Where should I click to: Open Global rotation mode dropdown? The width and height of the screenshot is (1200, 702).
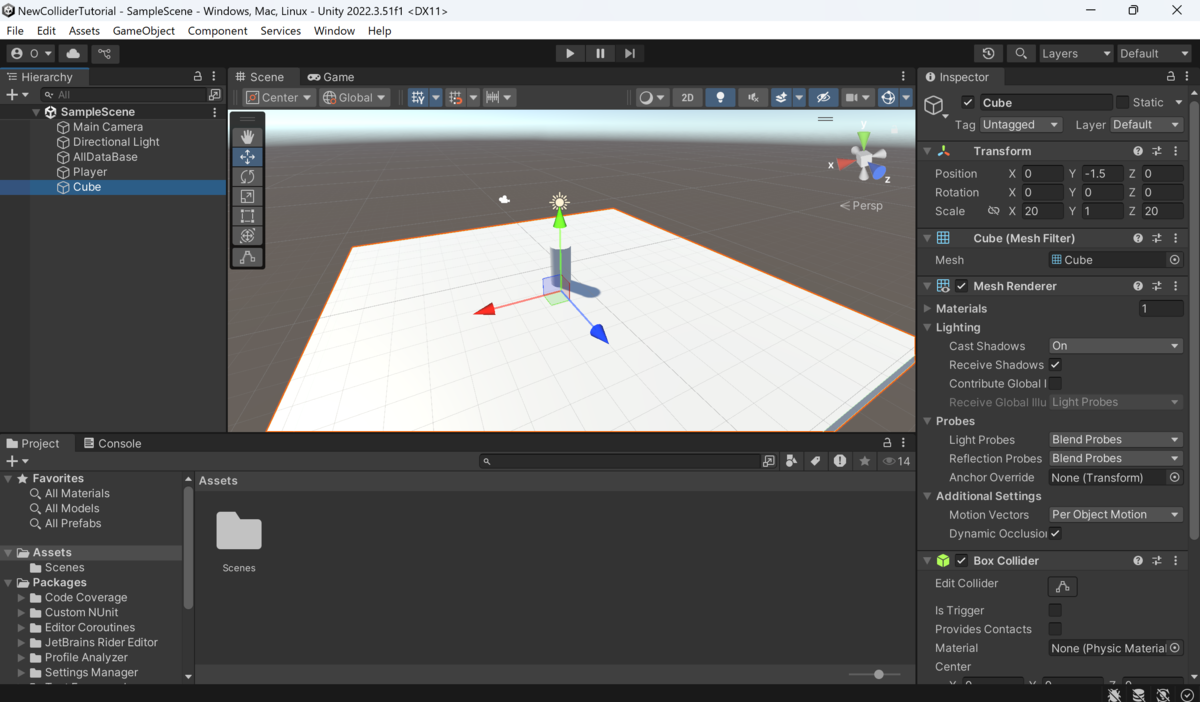pos(354,97)
